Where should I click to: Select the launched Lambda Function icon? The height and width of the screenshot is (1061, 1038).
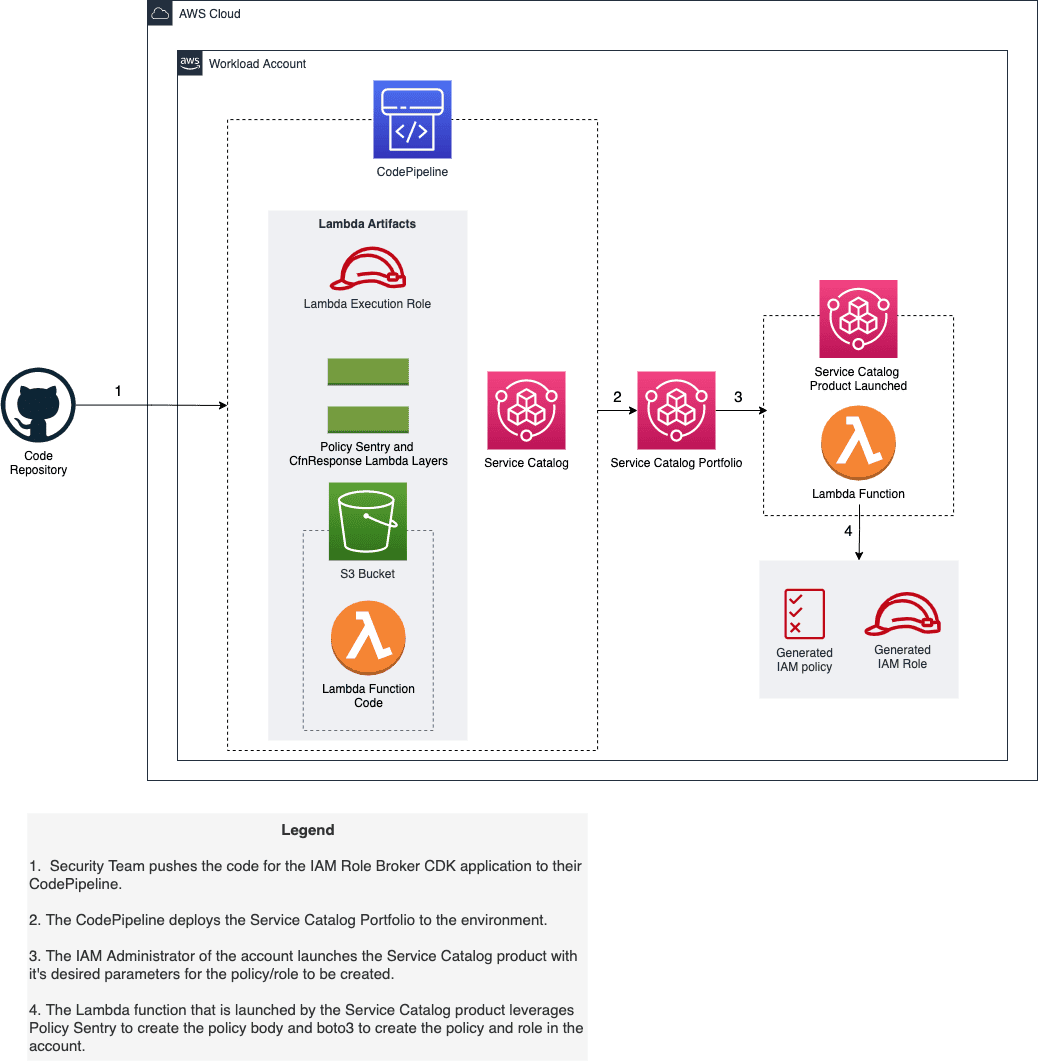click(858, 443)
